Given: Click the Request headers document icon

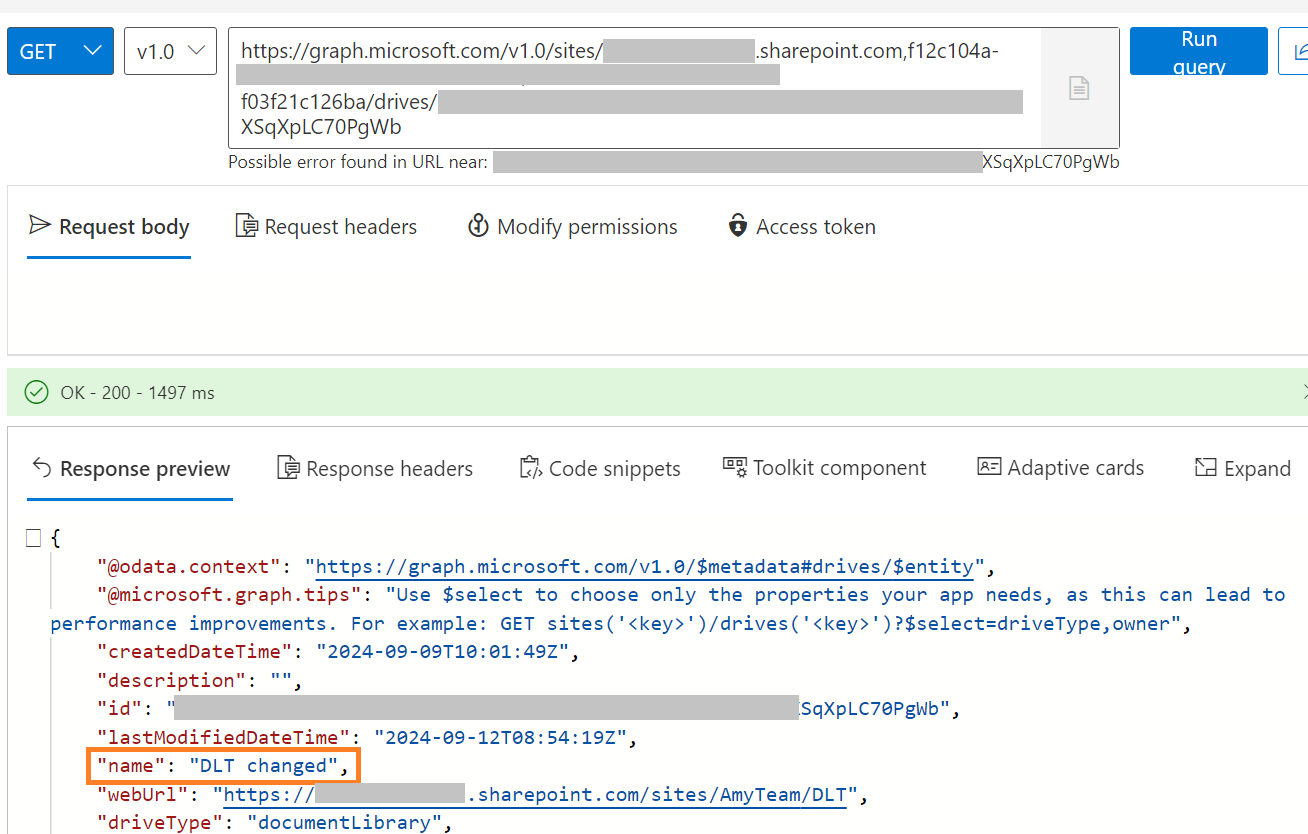Looking at the screenshot, I should click(246, 226).
